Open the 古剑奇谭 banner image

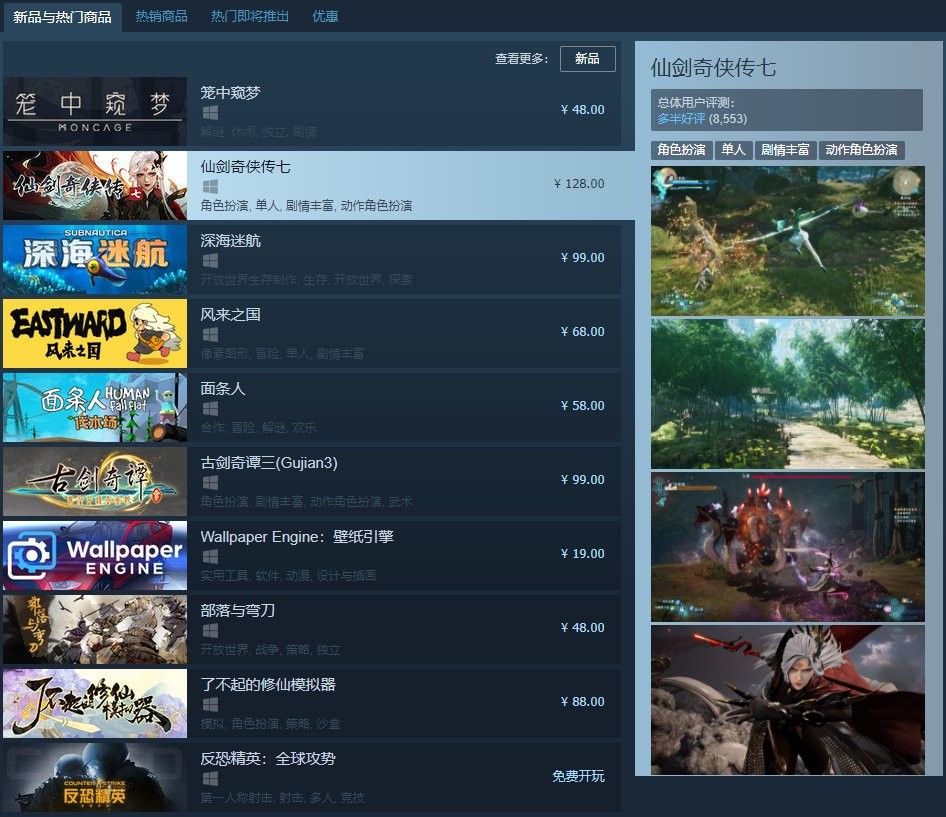(x=95, y=482)
